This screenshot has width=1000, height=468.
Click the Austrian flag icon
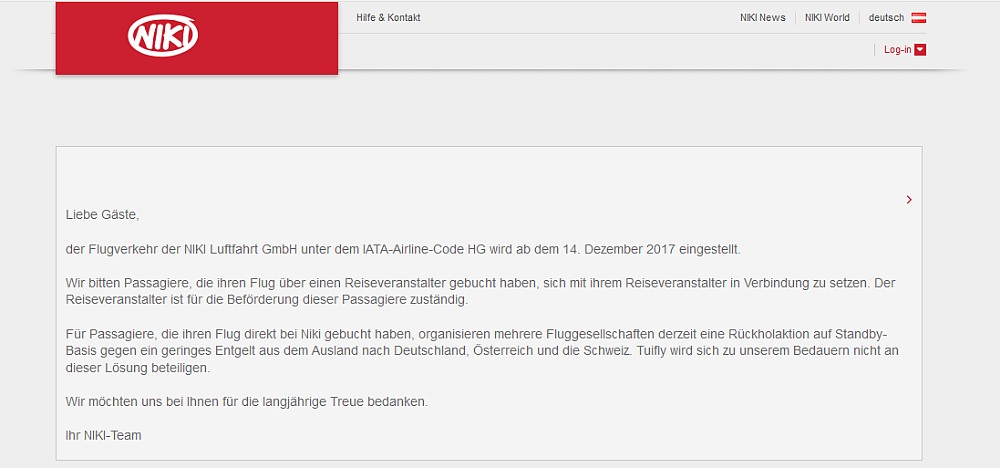click(919, 18)
